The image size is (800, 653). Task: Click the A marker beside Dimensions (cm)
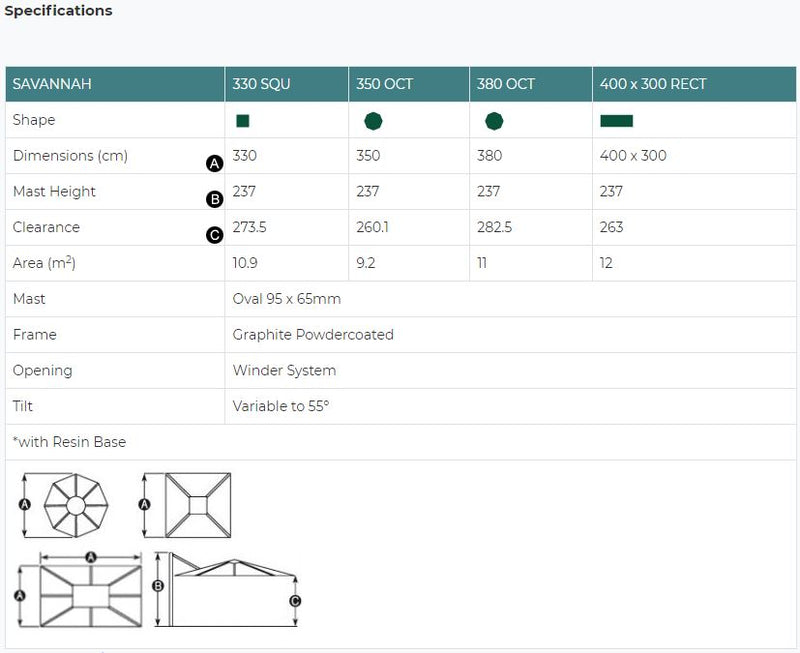215,163
